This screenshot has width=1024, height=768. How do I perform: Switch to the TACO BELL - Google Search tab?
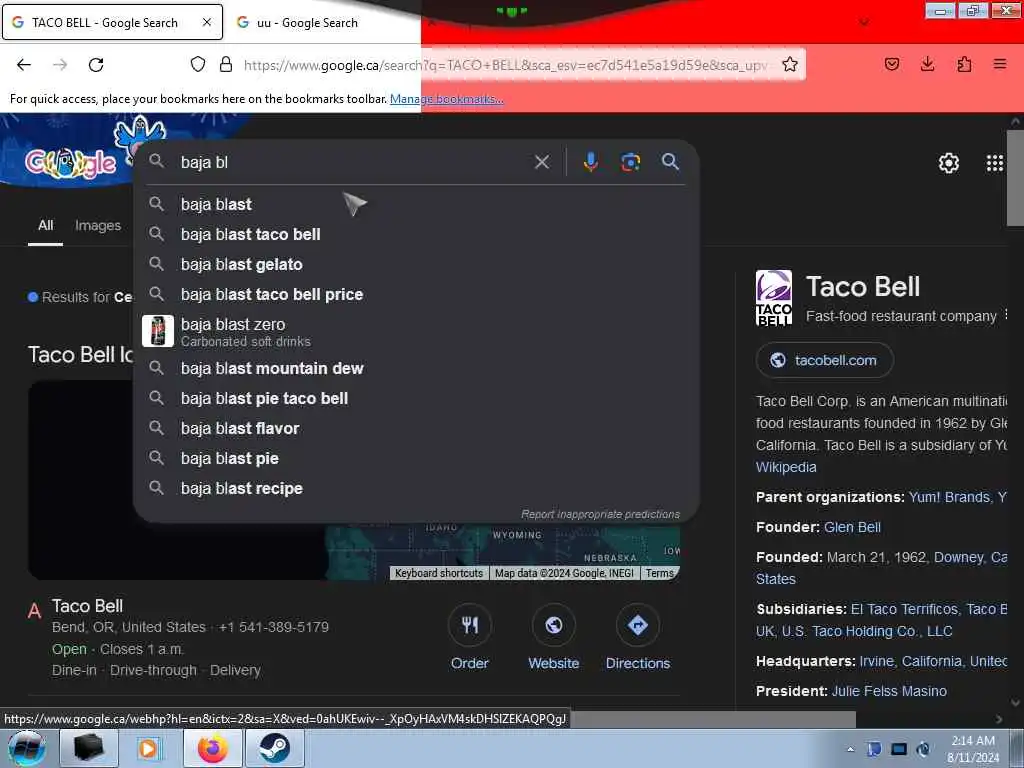click(104, 22)
